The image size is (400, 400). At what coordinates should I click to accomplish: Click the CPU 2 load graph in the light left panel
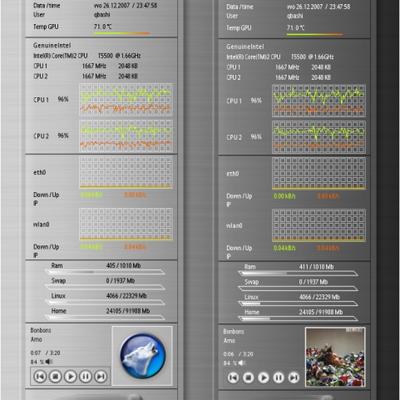point(126,136)
